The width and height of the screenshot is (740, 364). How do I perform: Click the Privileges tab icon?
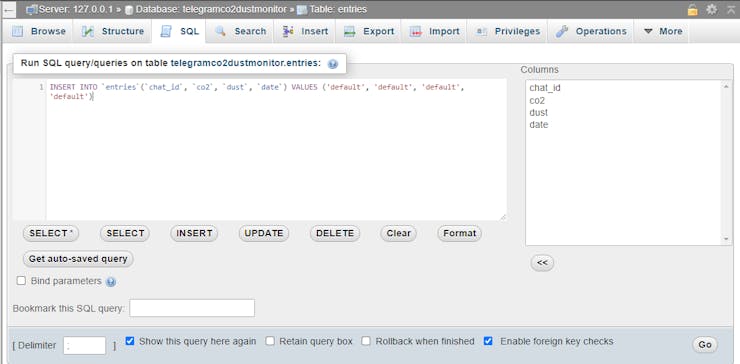point(481,32)
